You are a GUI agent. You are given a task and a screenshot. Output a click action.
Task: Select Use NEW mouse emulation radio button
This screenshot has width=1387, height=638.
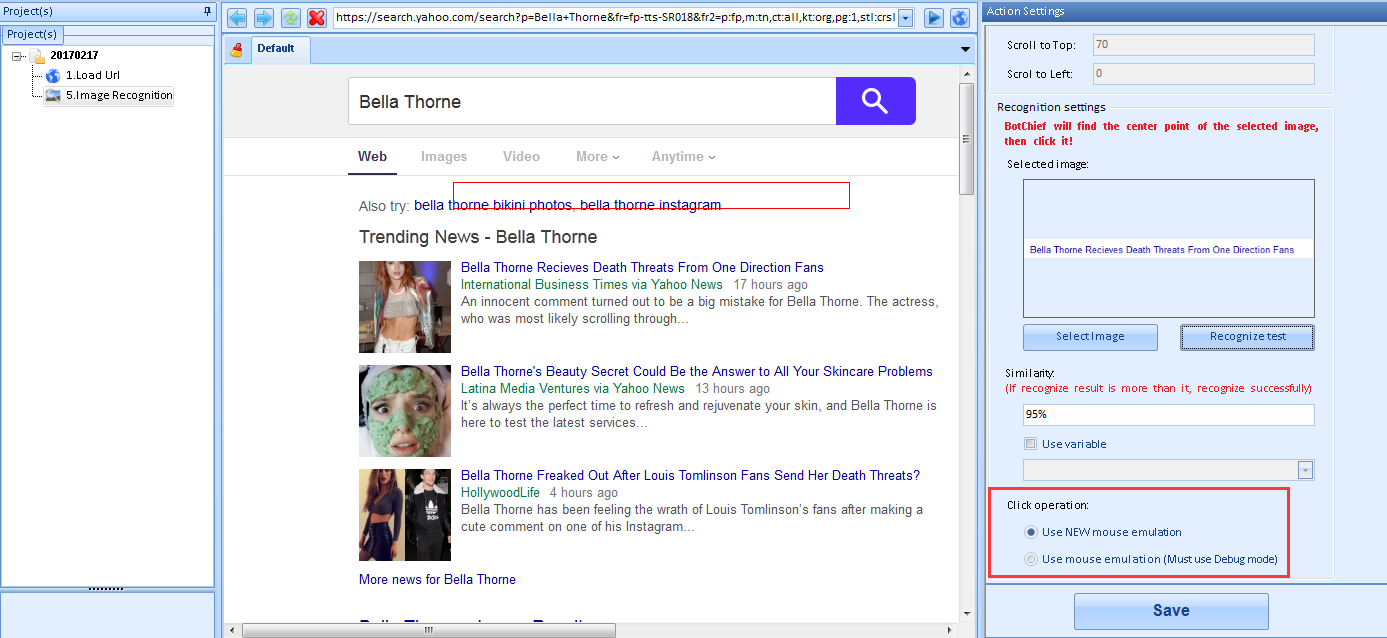tap(1031, 532)
